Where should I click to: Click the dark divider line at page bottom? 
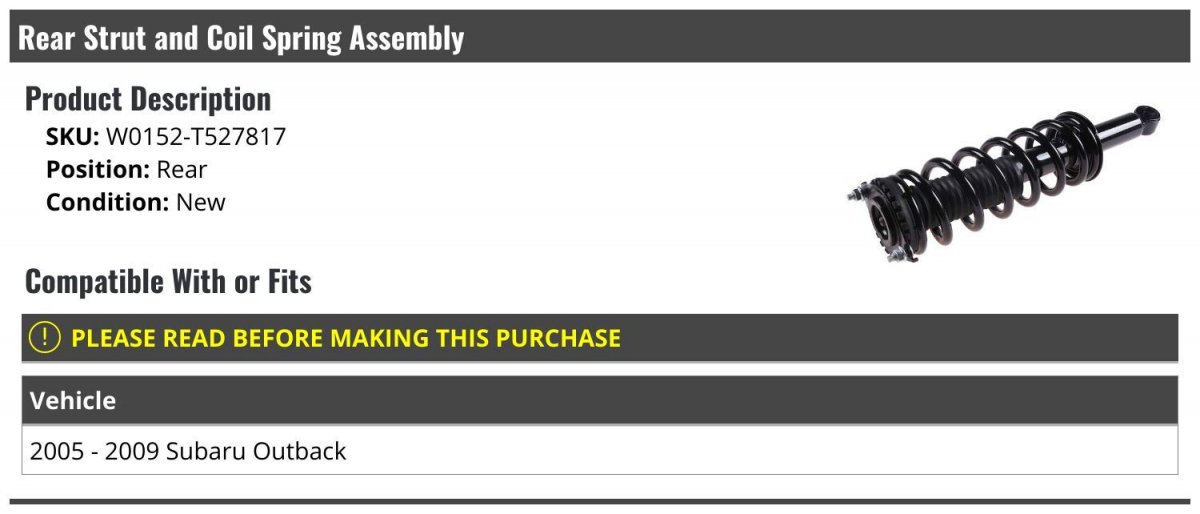pos(600,502)
